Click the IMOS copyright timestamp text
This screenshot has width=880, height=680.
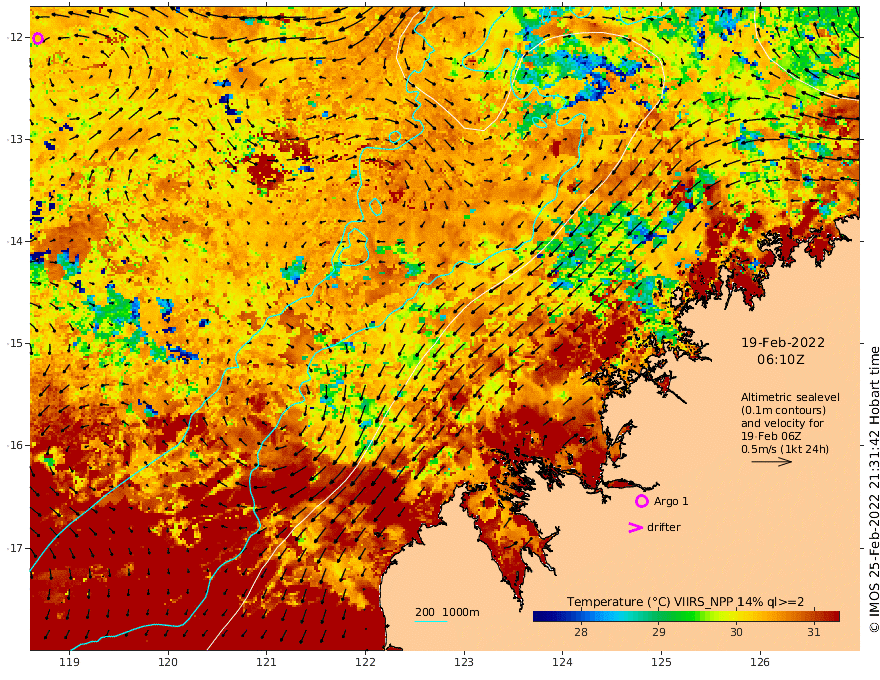click(874, 490)
